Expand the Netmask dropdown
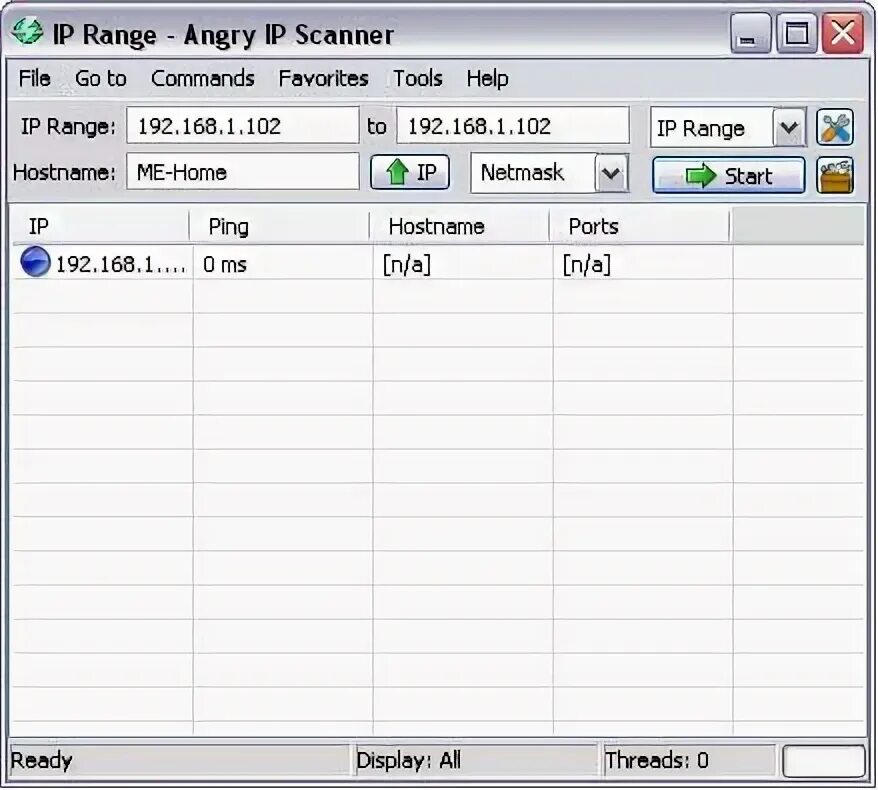This screenshot has width=878, height=790. click(x=611, y=173)
